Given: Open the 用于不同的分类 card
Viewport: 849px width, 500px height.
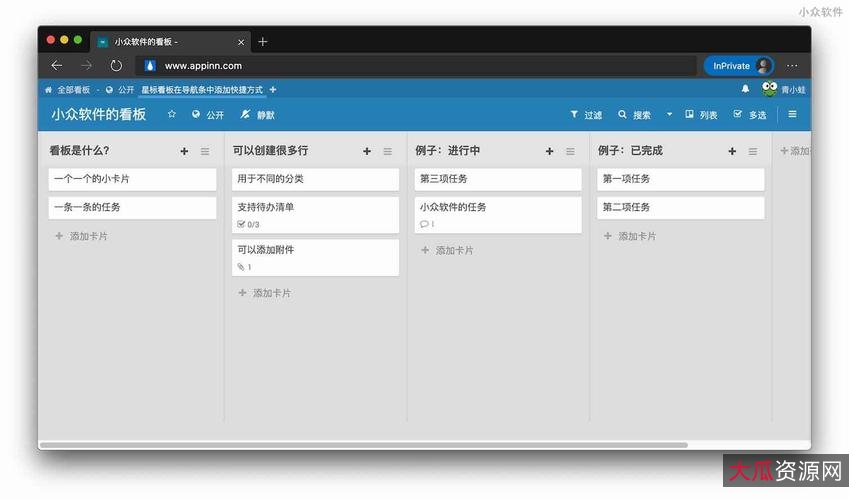Looking at the screenshot, I should click(x=315, y=179).
